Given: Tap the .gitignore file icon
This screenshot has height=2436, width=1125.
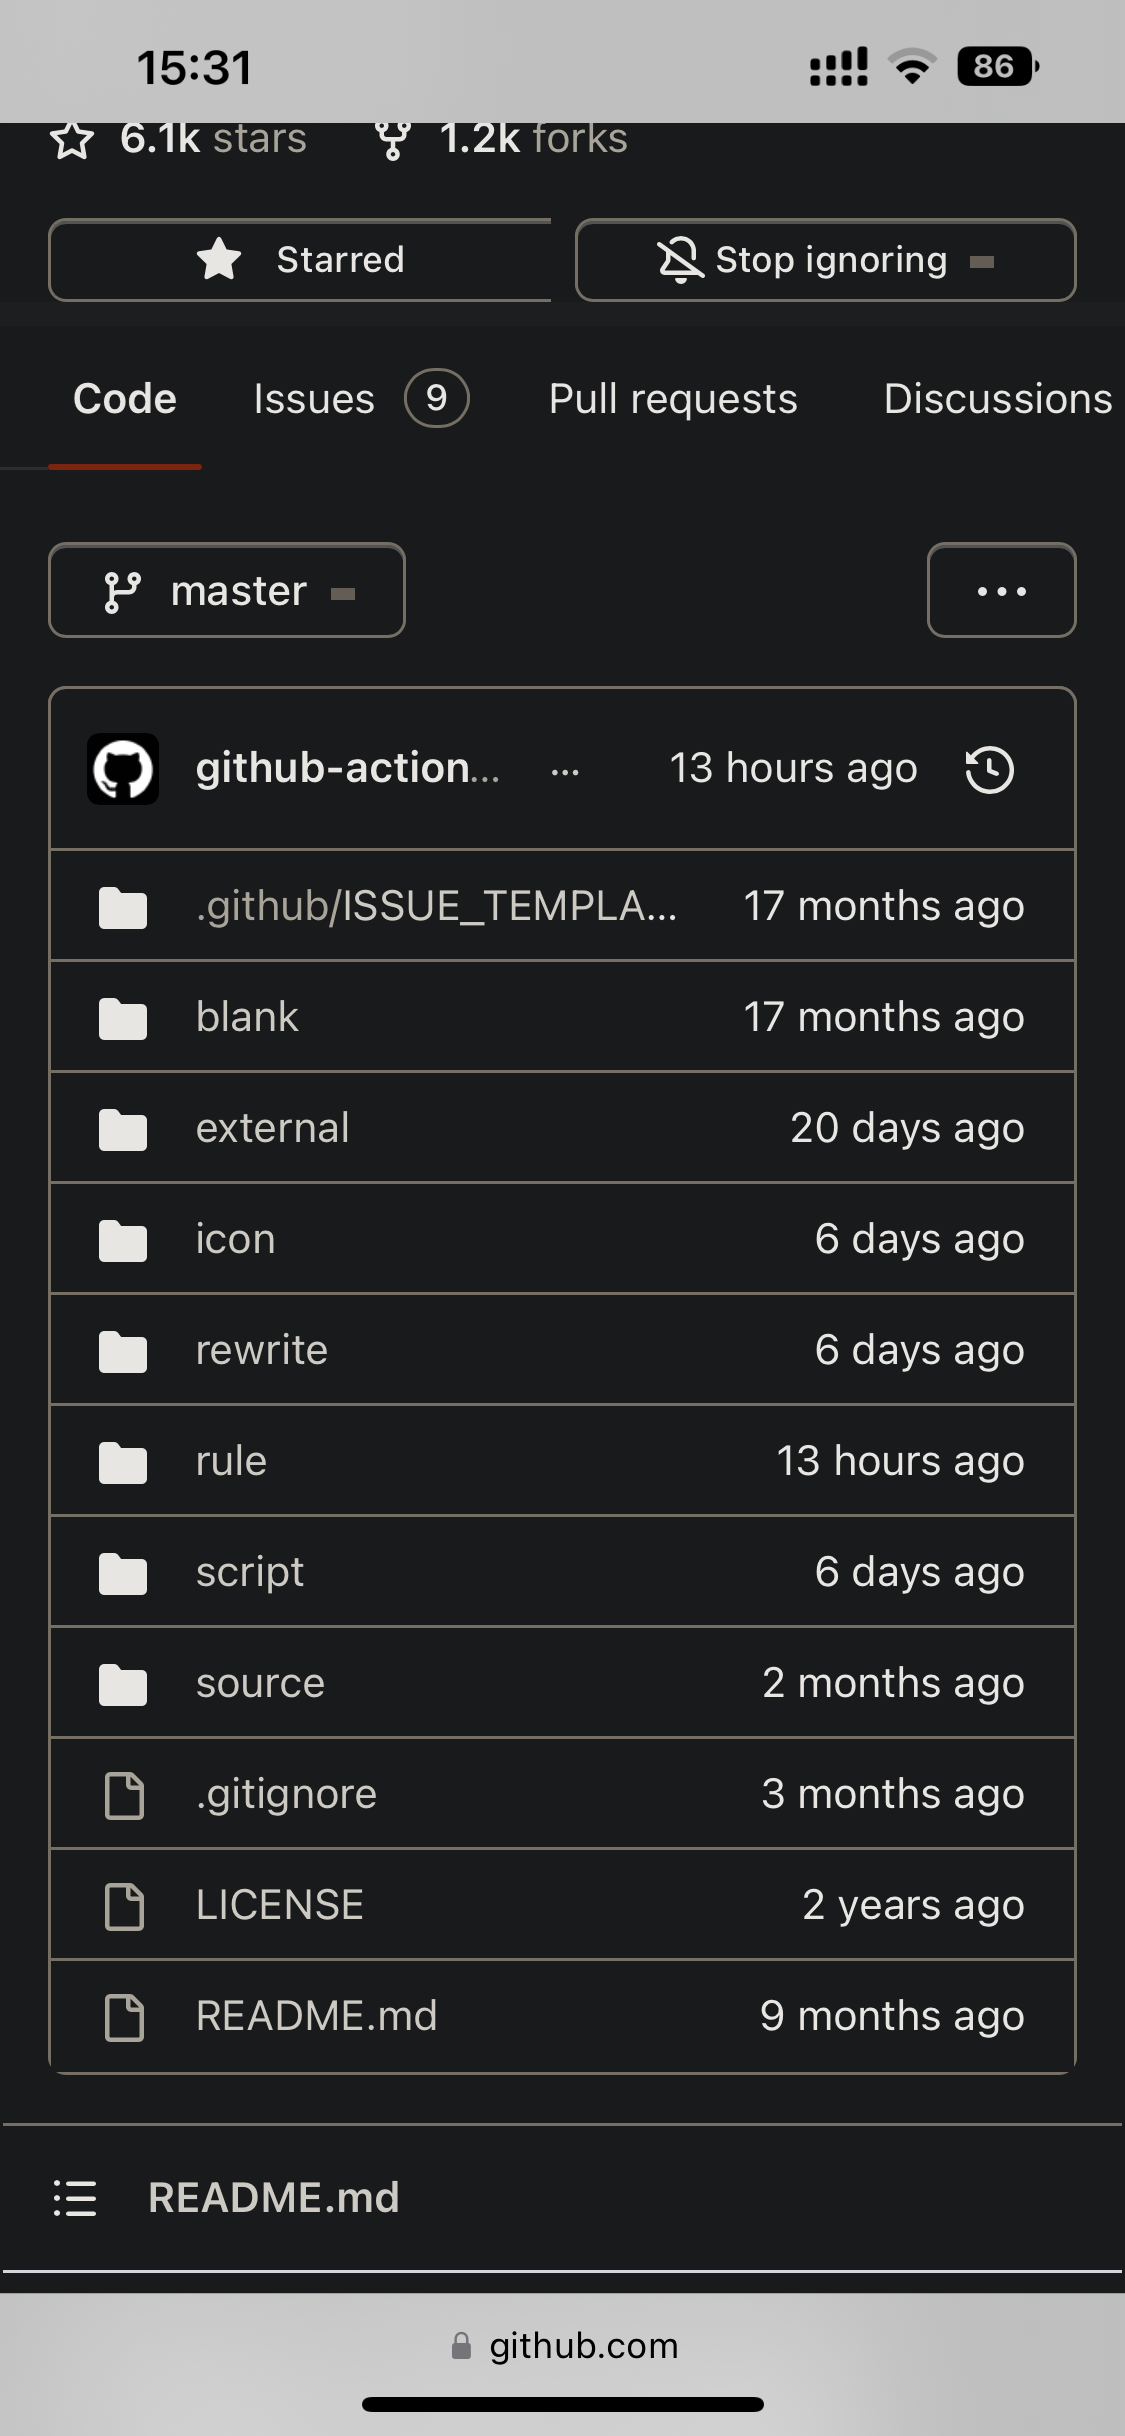Looking at the screenshot, I should 125,1795.
